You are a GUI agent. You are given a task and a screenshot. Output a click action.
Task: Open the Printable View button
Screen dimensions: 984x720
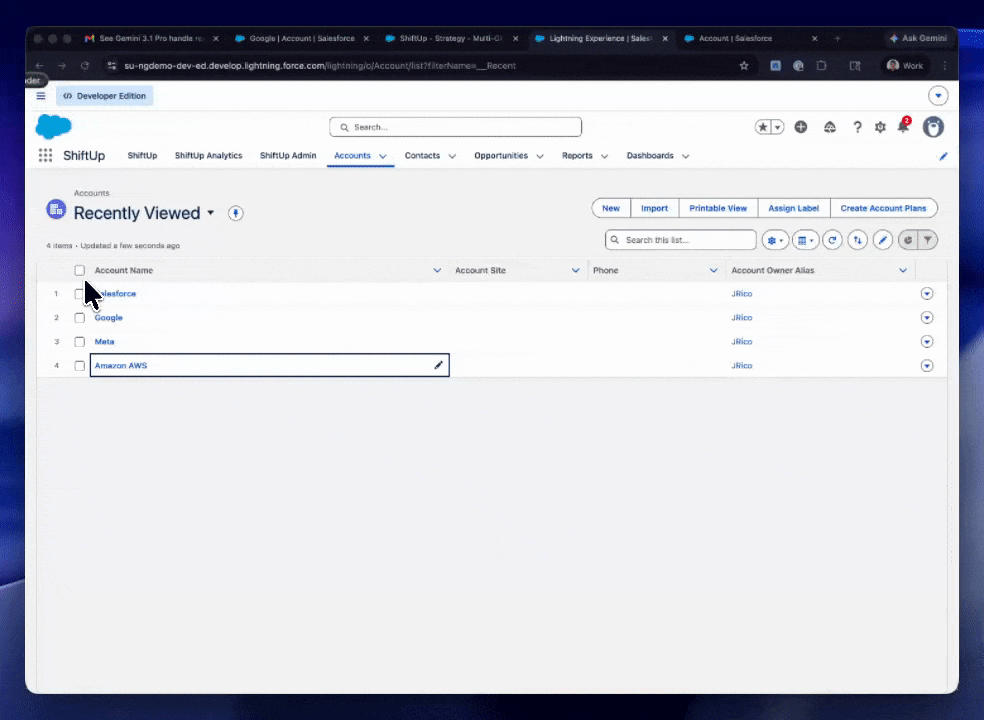click(x=718, y=208)
